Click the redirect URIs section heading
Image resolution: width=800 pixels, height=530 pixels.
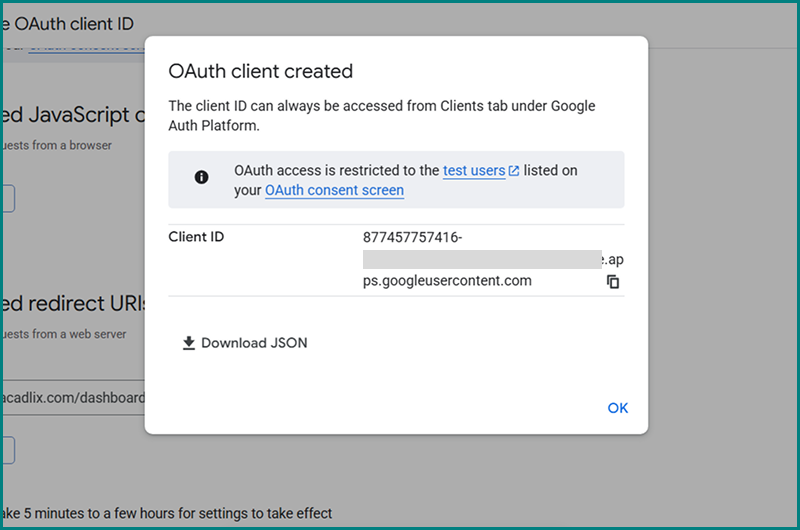tap(70, 304)
